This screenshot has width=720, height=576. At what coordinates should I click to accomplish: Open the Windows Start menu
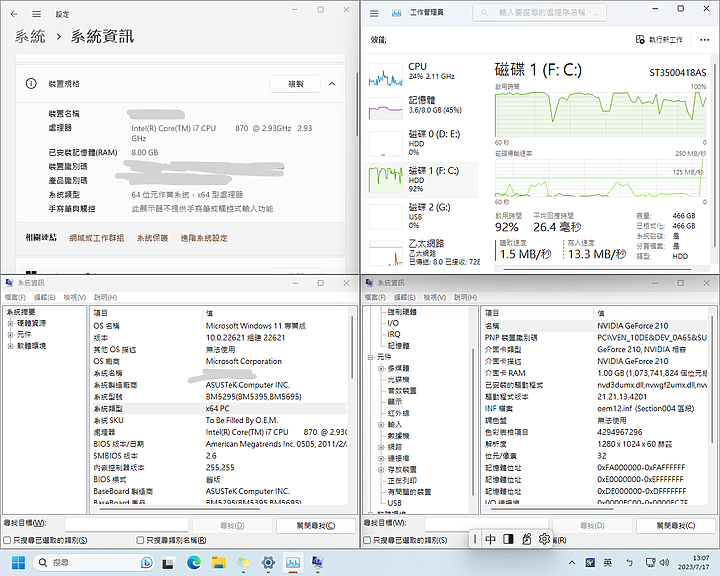coord(18,562)
